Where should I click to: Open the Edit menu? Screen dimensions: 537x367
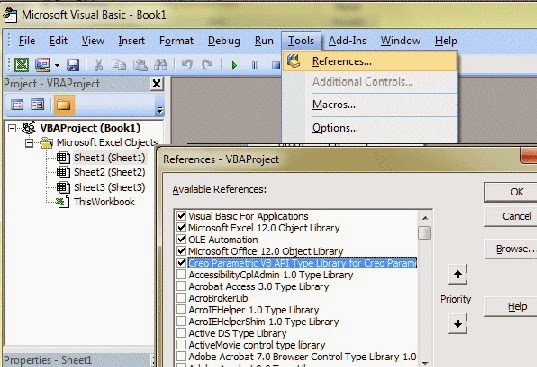(58, 41)
